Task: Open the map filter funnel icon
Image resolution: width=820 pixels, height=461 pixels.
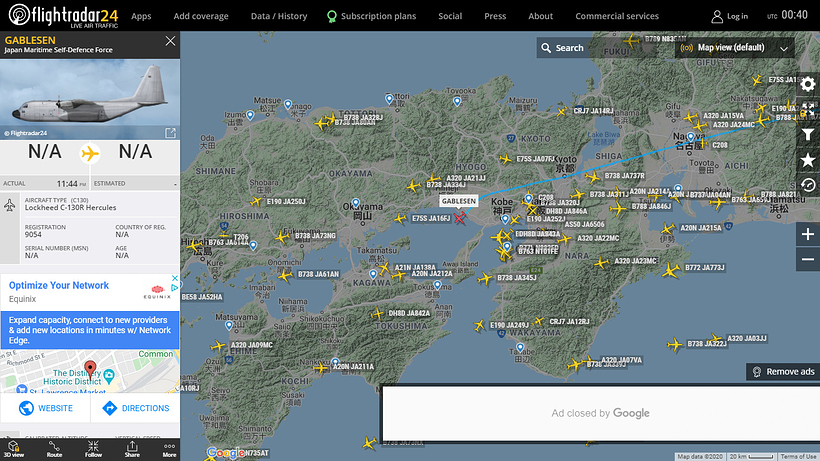Action: pos(808,135)
